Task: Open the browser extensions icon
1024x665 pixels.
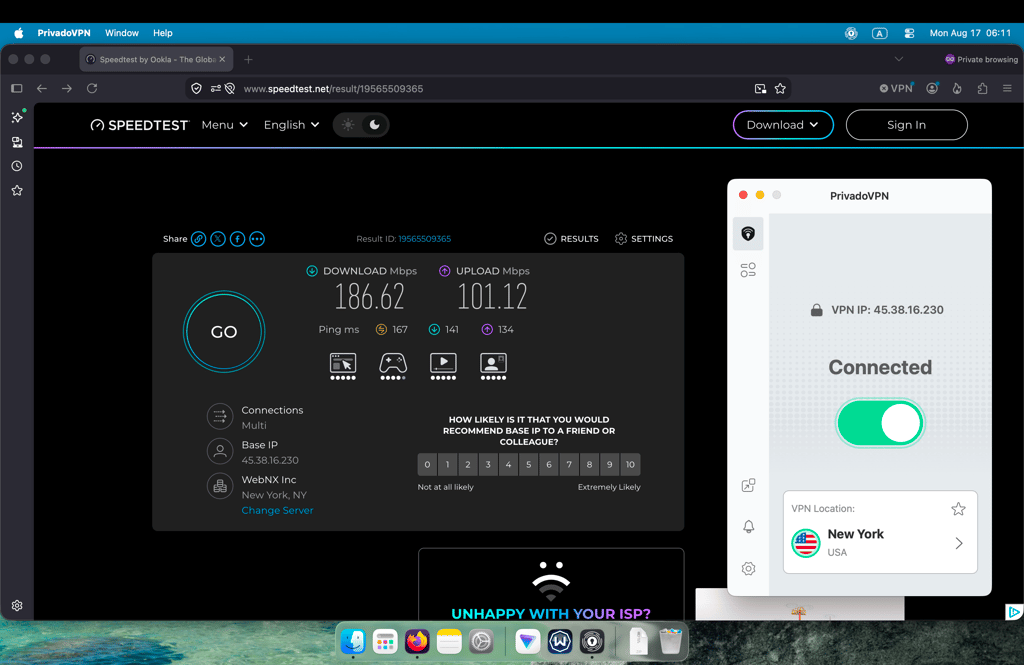Action: pos(982,88)
